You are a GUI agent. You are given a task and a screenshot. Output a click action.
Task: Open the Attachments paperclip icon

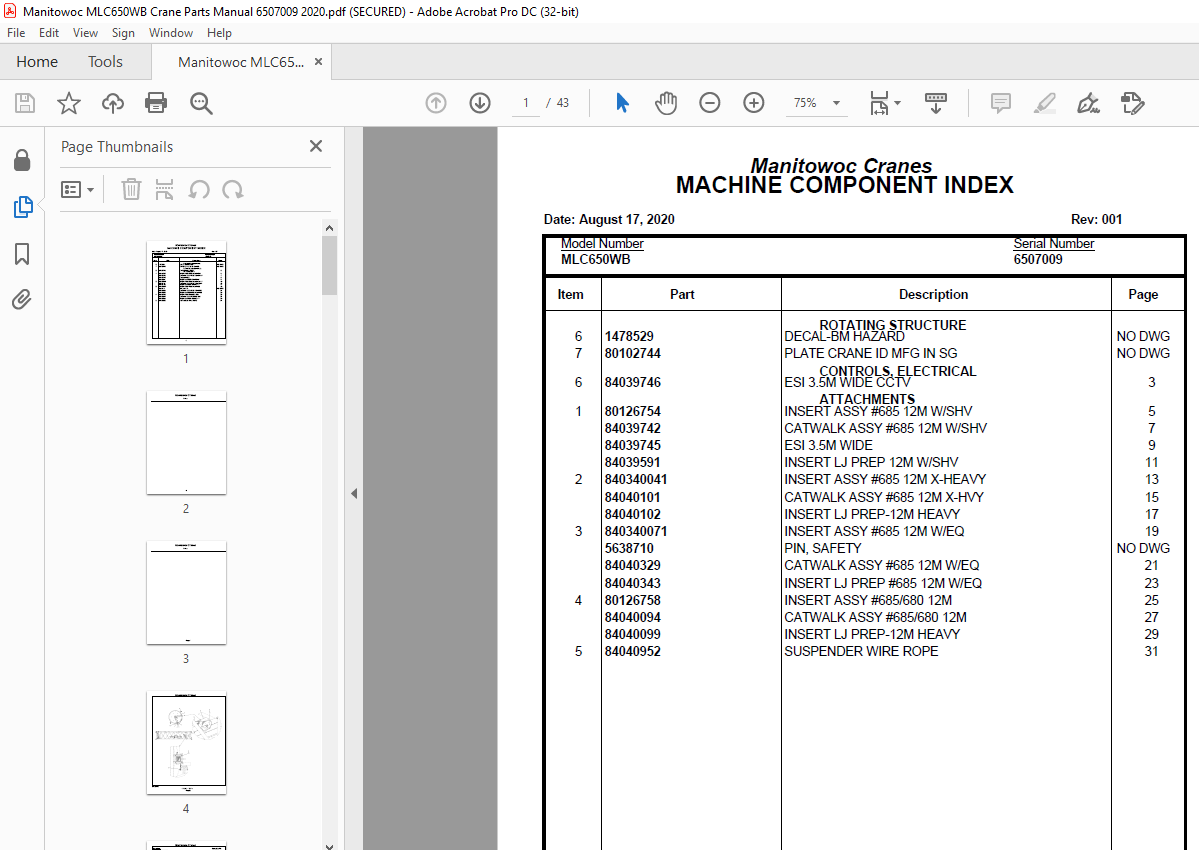21,300
